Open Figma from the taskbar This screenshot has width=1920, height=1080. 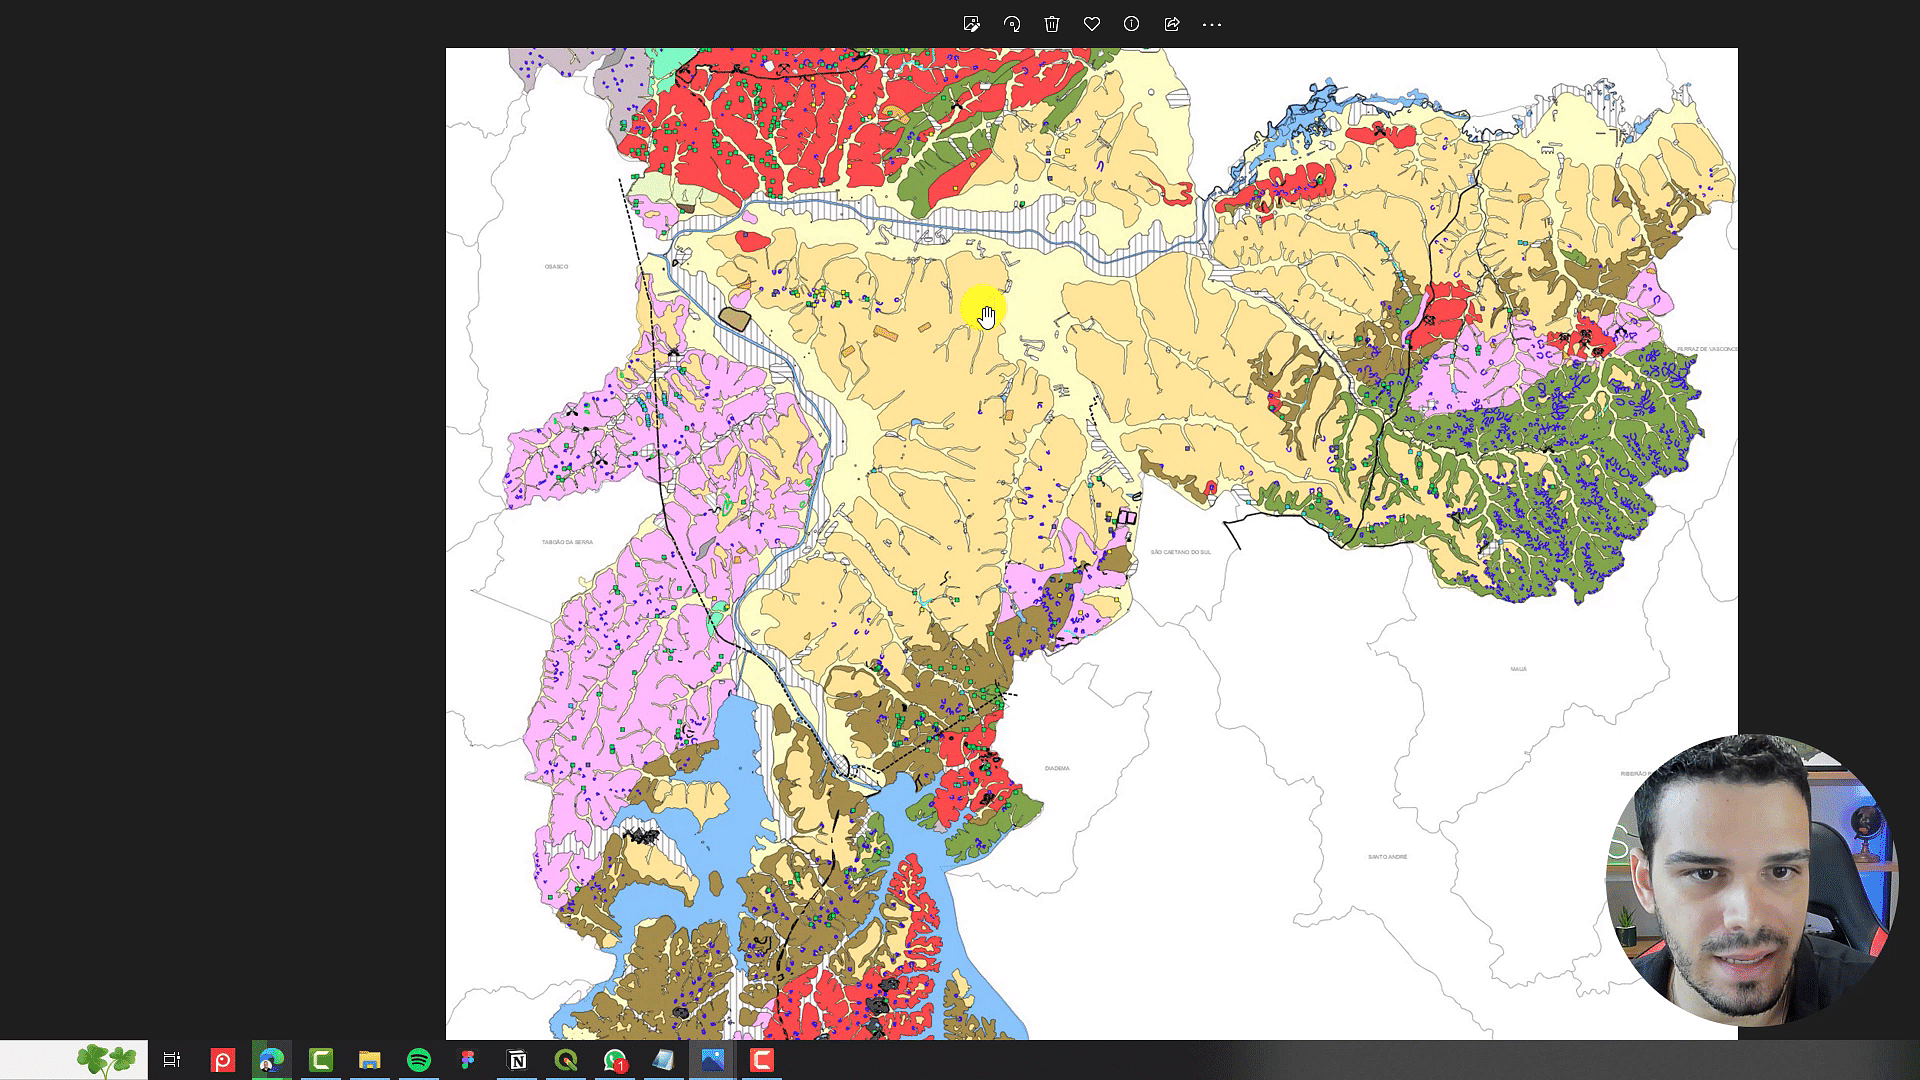(468, 1060)
